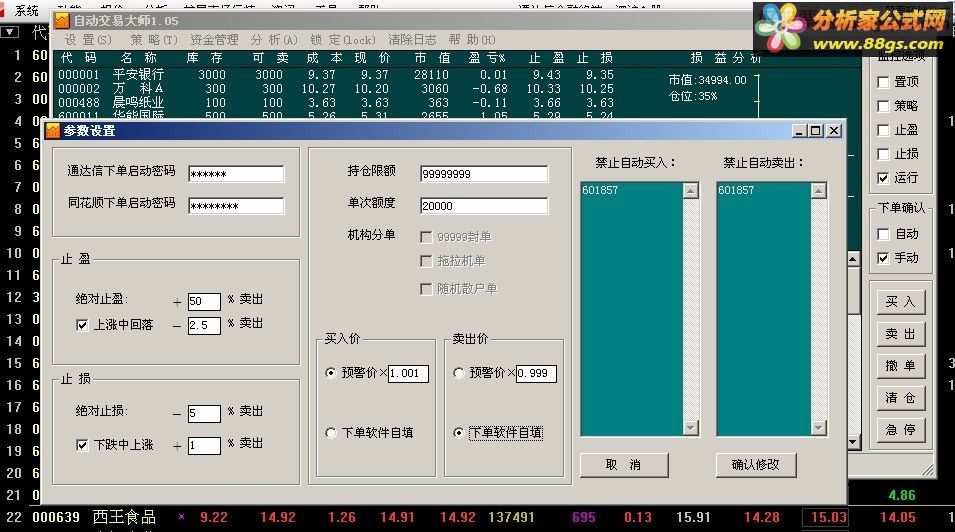The image size is (955, 532).
Task: Open the 策略(T) menu
Action: coord(153,40)
